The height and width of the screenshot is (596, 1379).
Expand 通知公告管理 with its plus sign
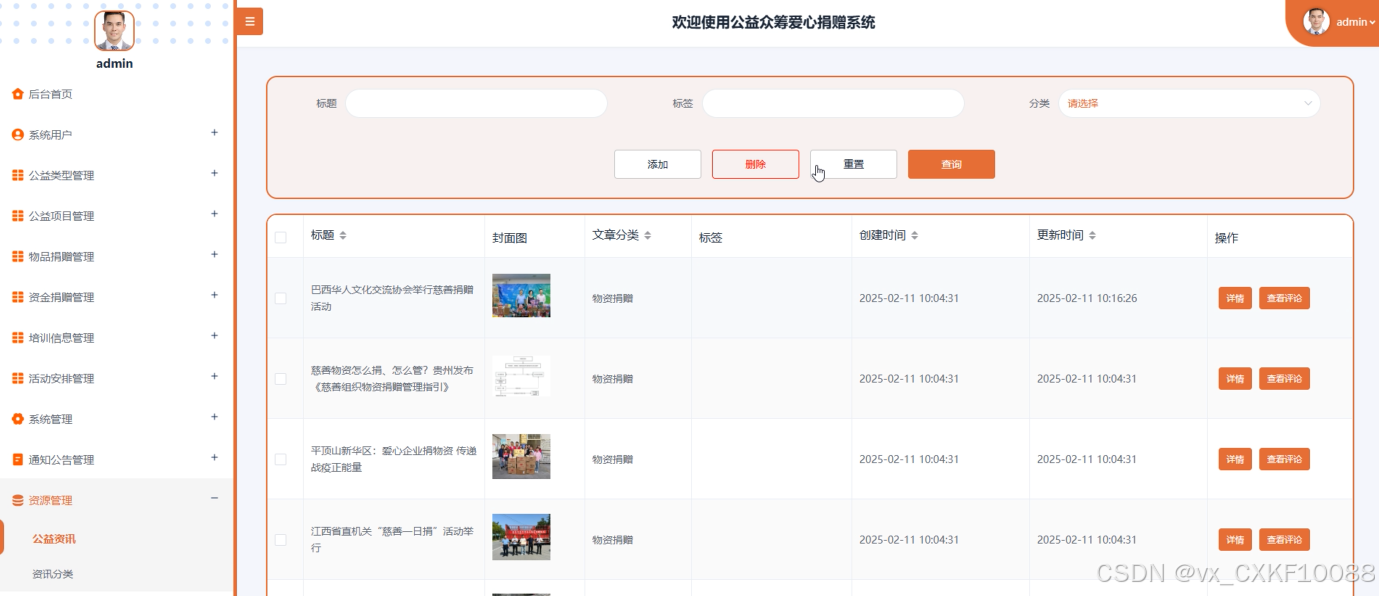[x=214, y=458]
